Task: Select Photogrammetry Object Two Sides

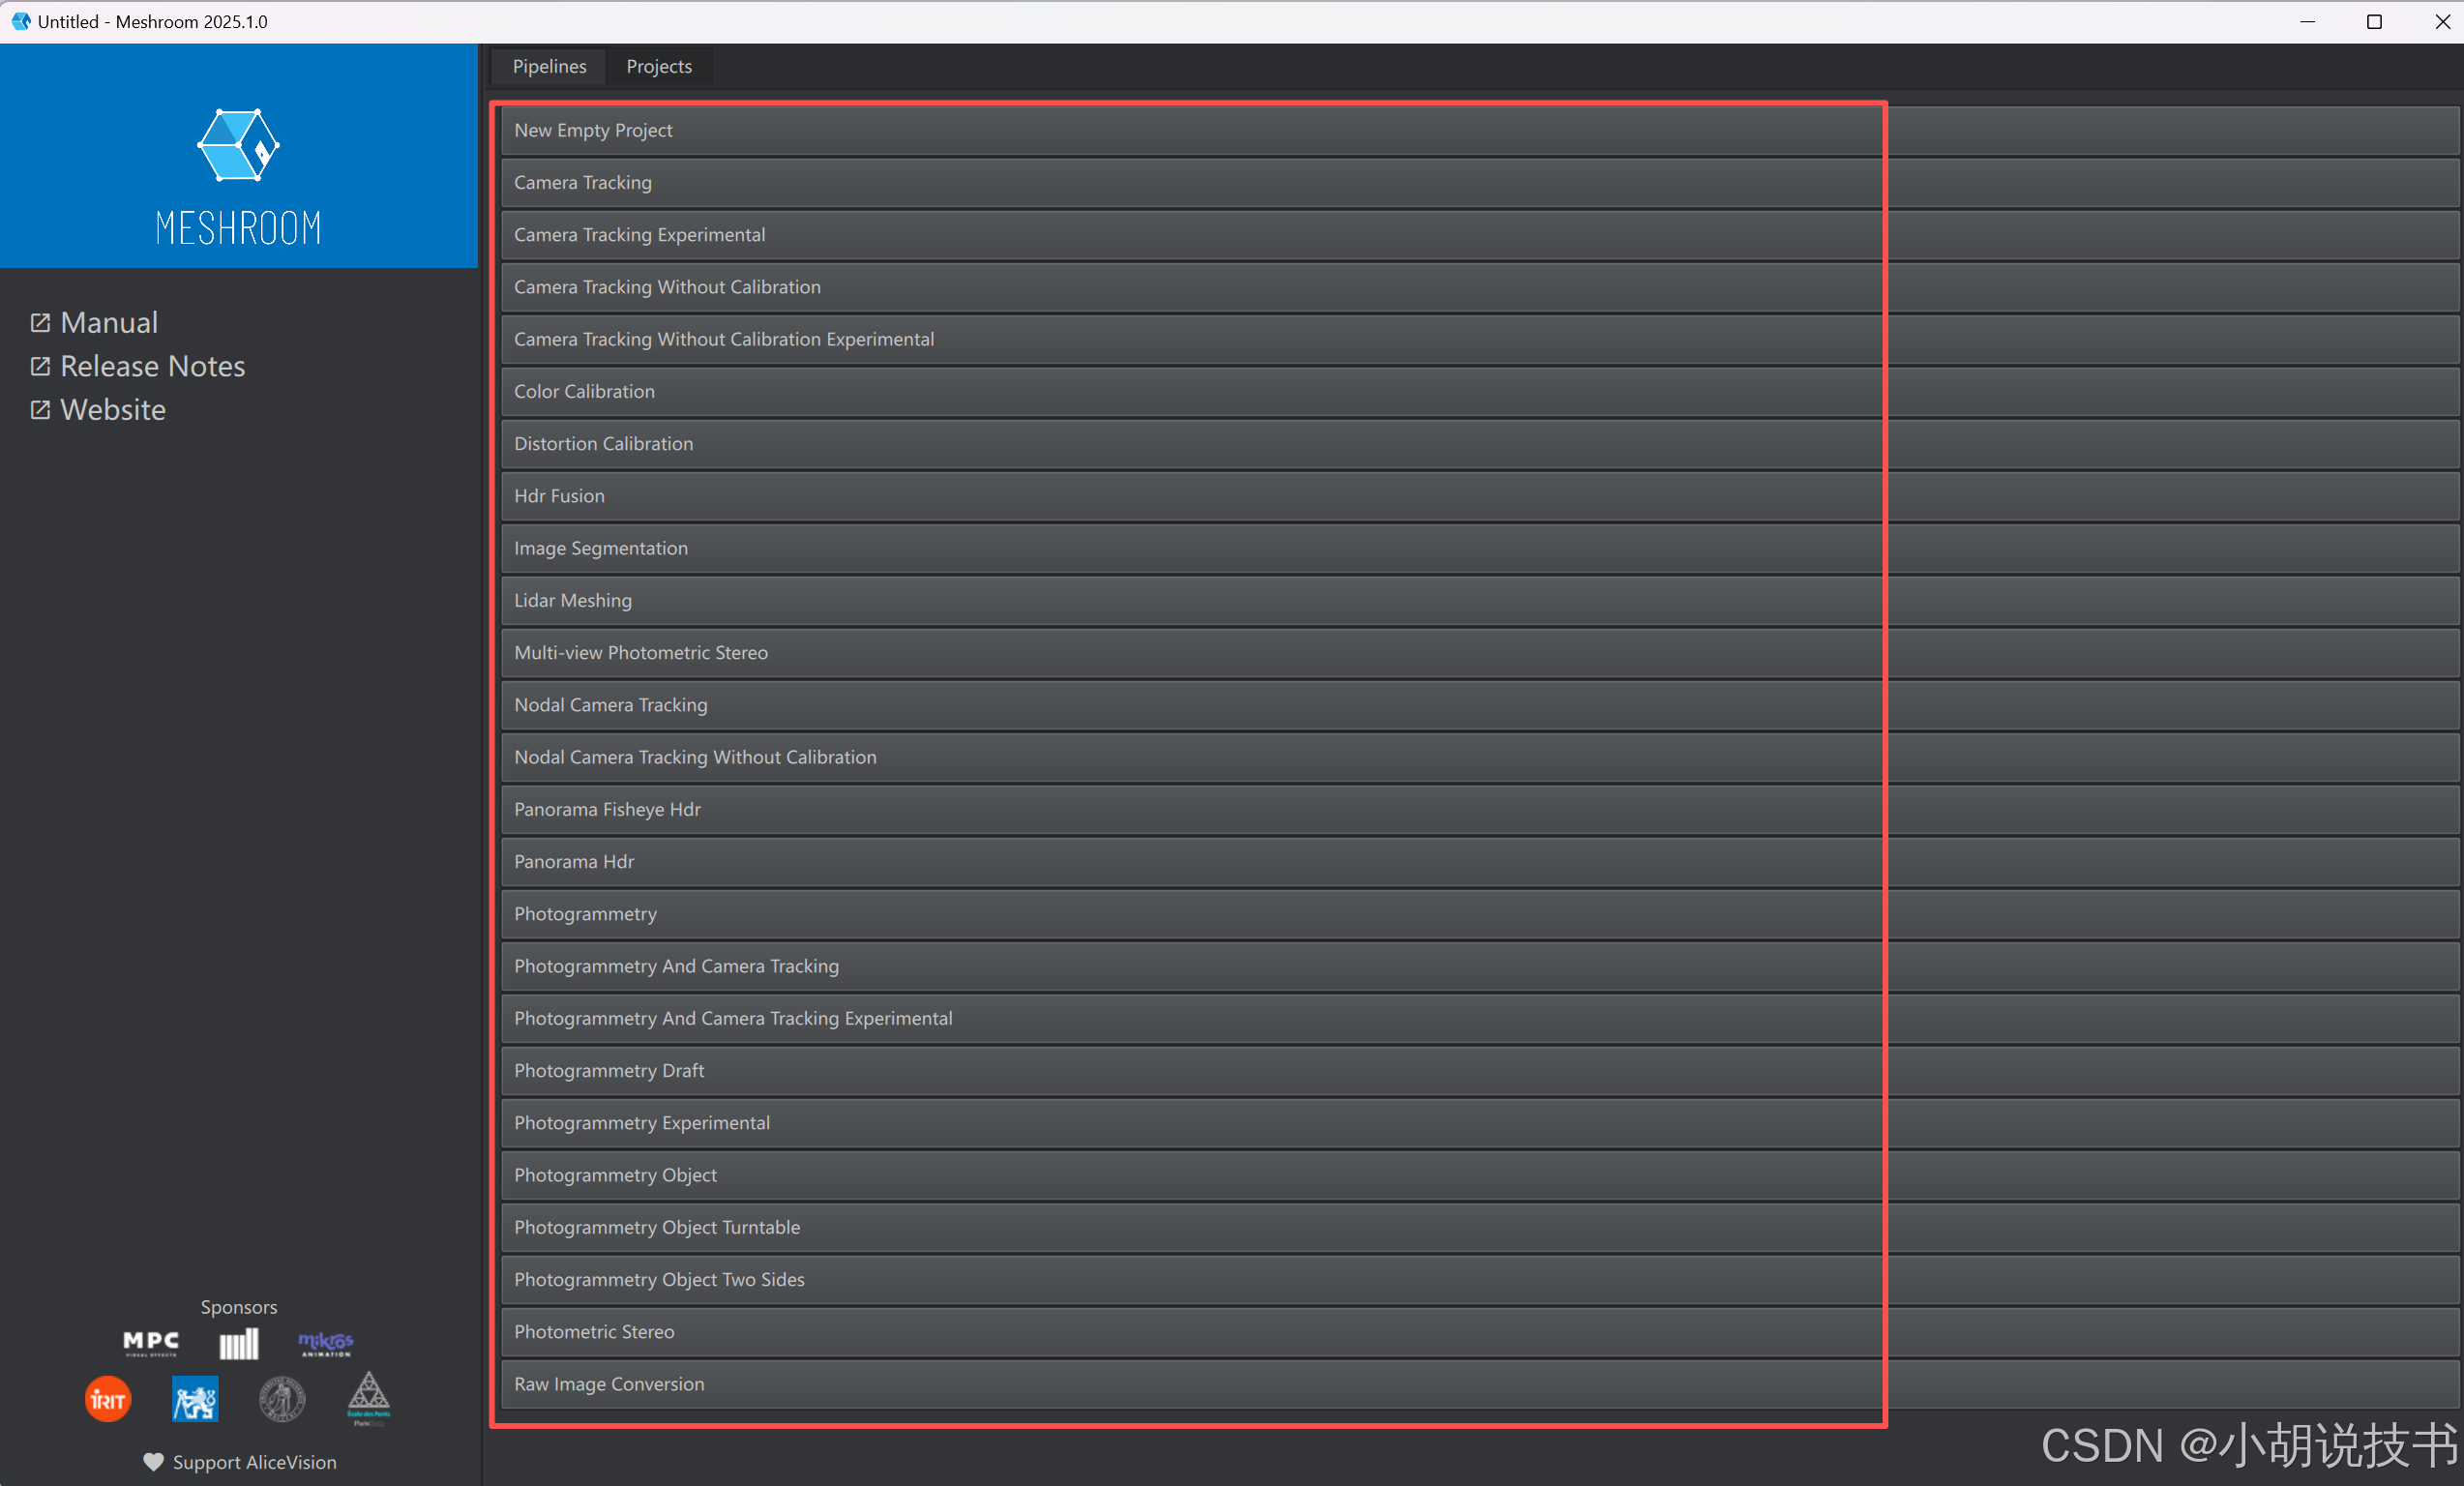Action: coord(1479,1279)
